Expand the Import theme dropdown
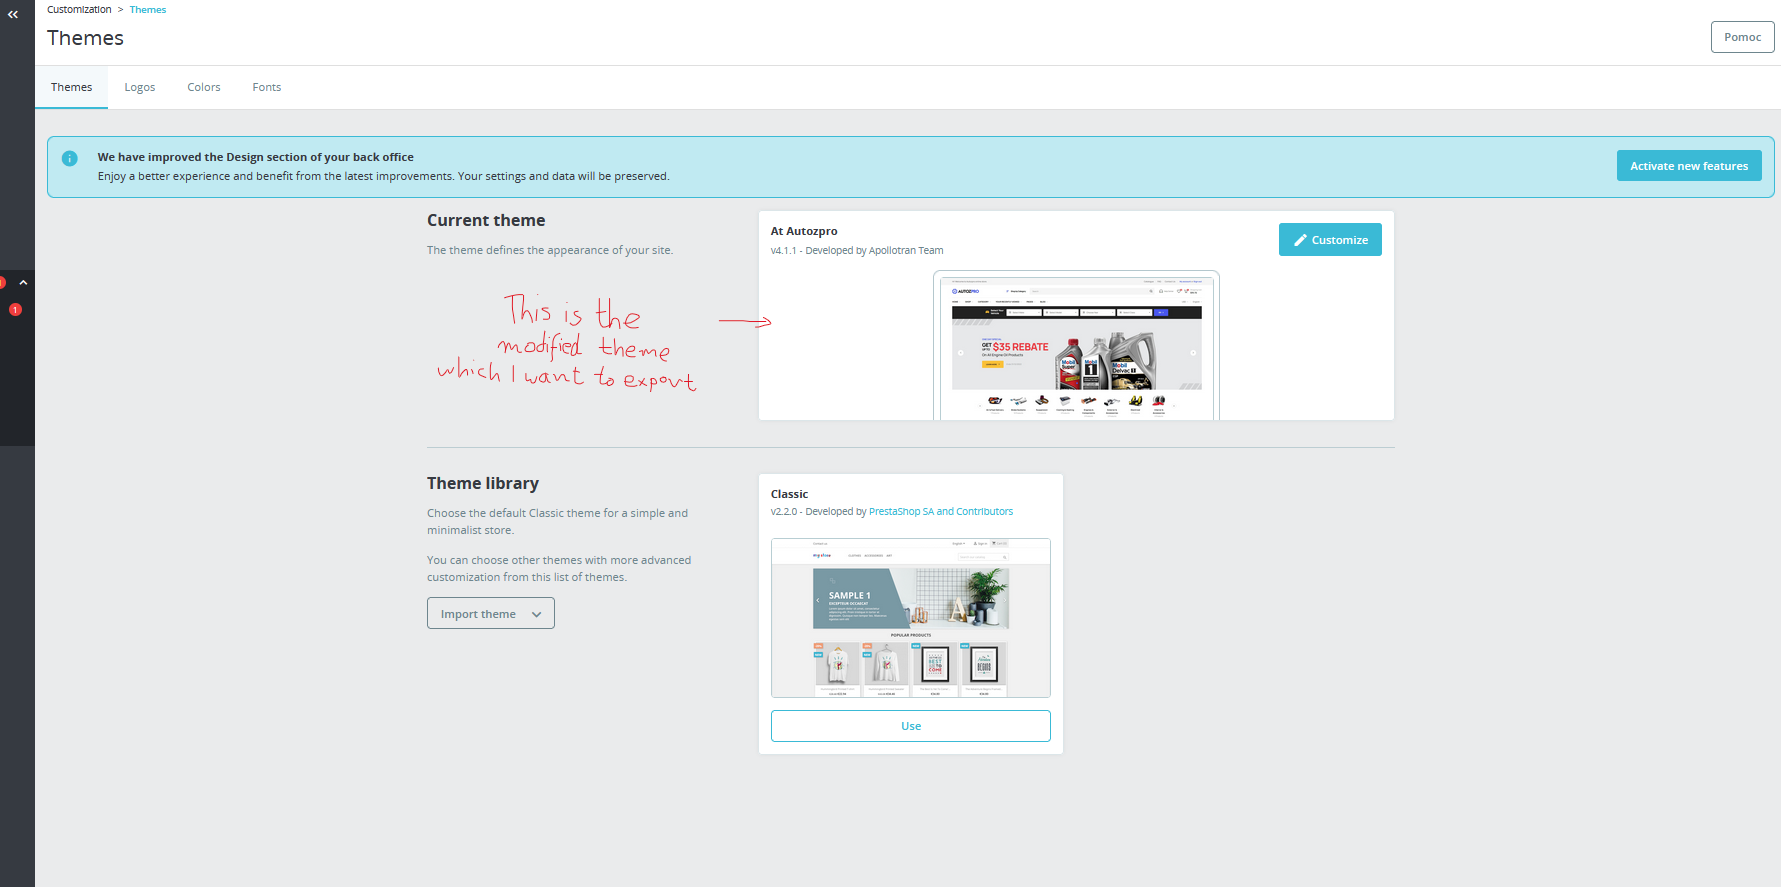Viewport: 1781px width, 887px height. [x=491, y=614]
